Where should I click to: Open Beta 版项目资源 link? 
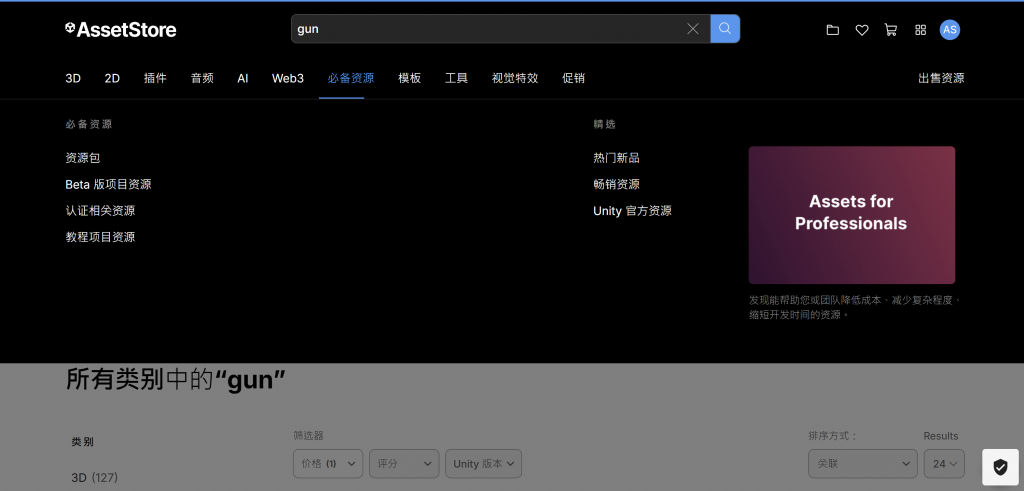point(108,184)
